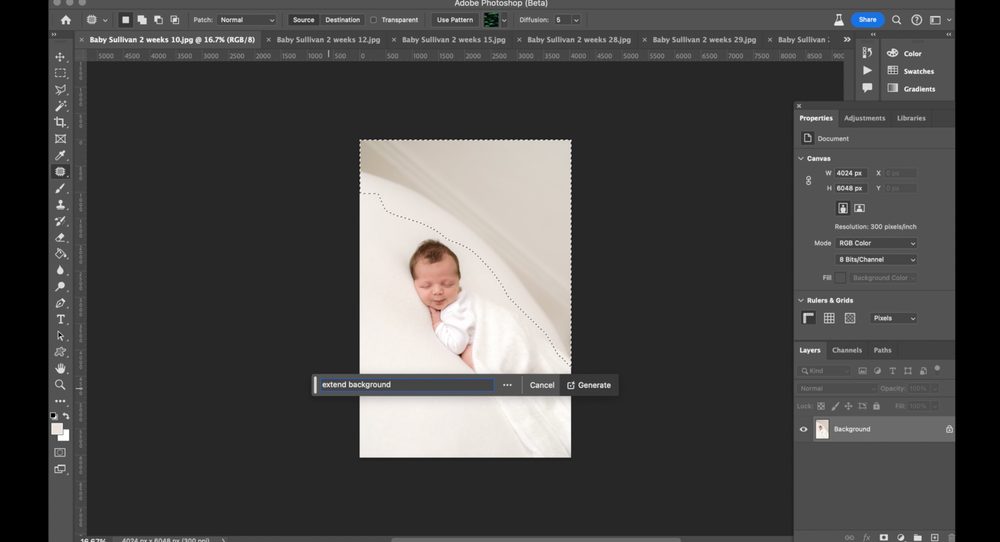Screen dimensions: 1000x542
Task: Select the Type tool
Action: [x=60, y=319]
